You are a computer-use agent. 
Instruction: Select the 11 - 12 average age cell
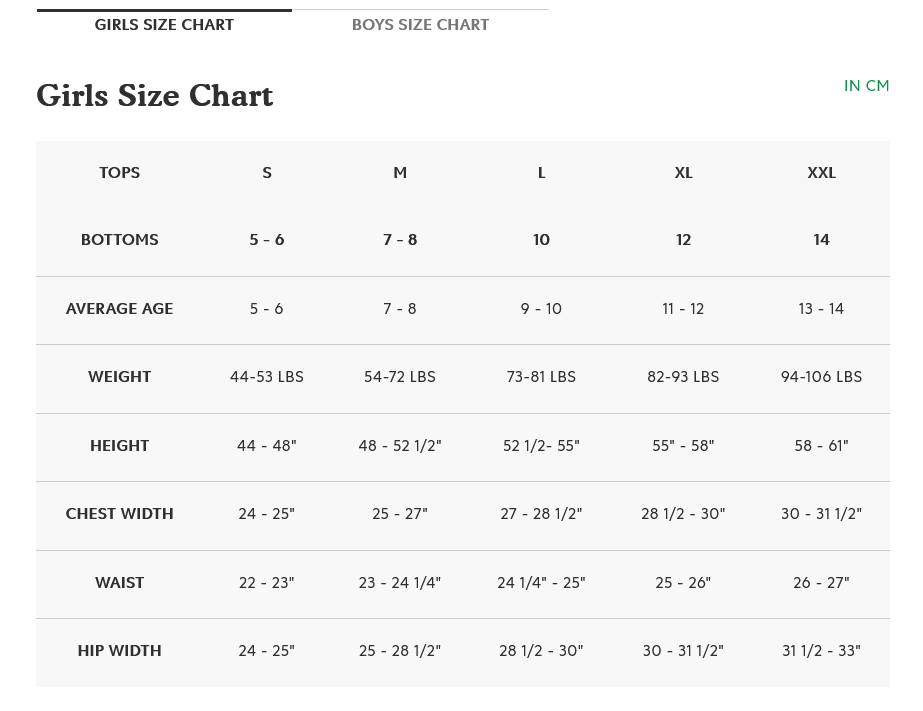tap(683, 309)
